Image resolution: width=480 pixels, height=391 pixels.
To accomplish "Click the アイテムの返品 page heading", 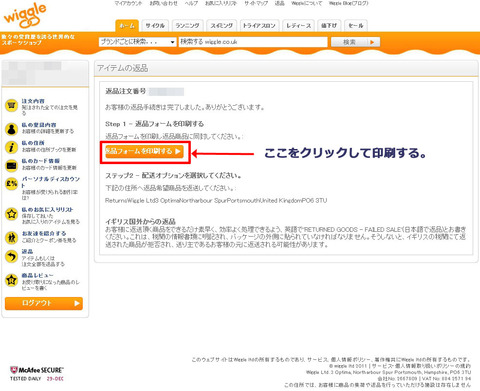I will (123, 68).
